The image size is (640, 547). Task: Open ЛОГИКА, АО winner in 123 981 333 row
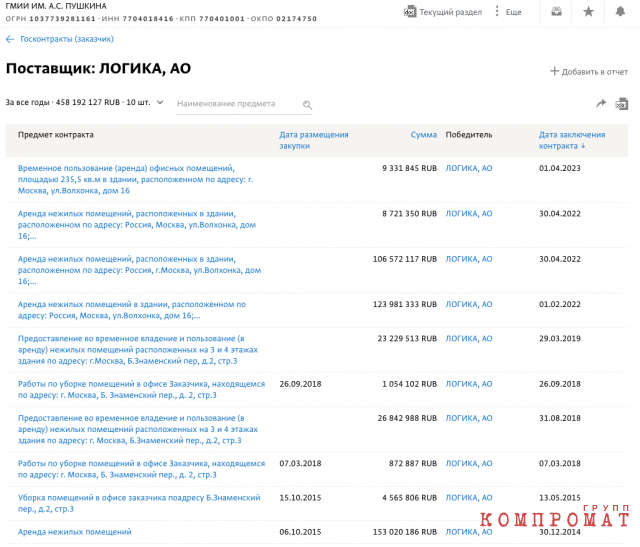click(469, 304)
